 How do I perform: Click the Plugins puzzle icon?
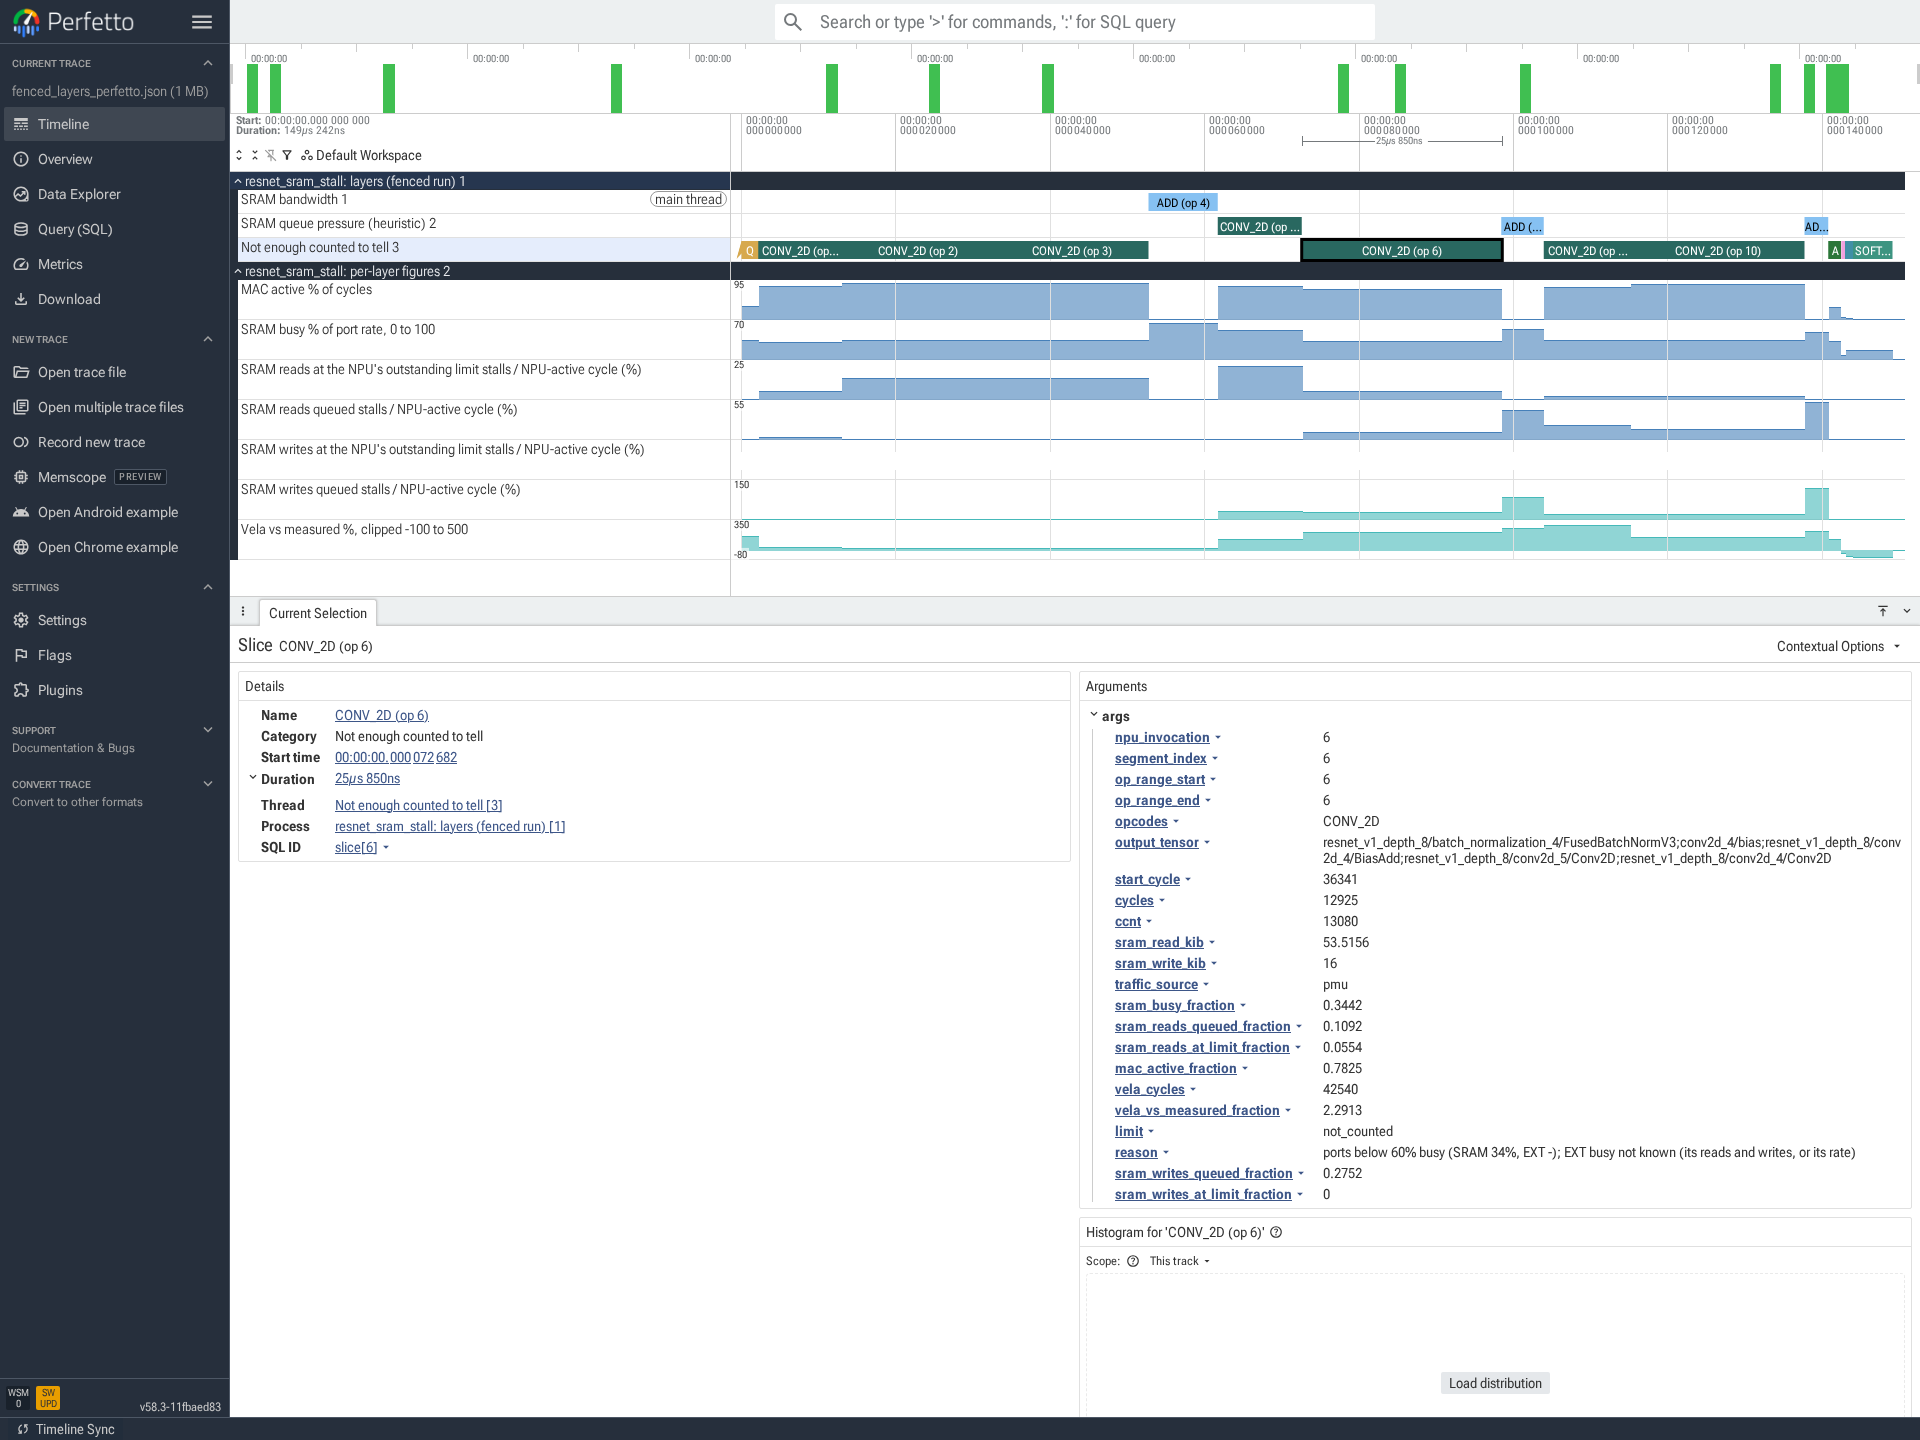21,690
